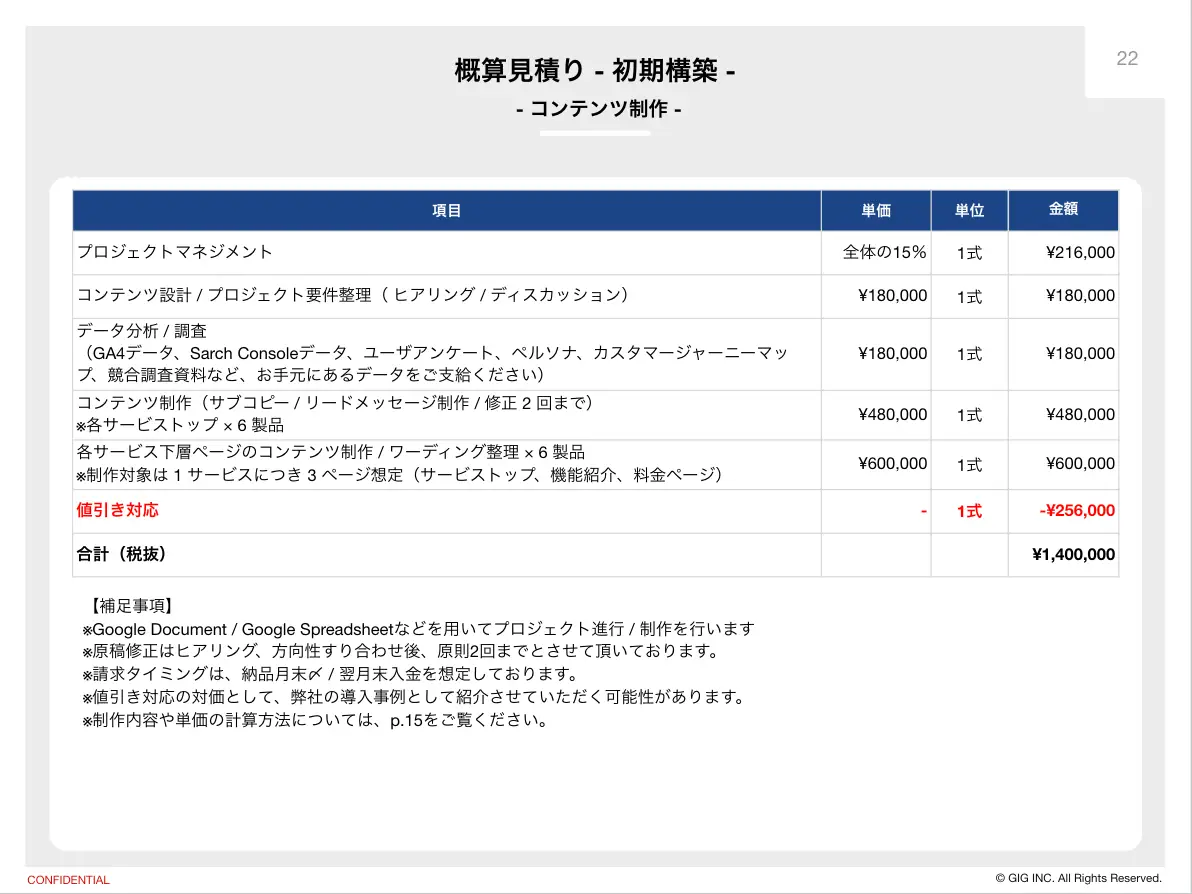The image size is (1192, 894).
Task: Click the 請求タイミングは note line
Action: pos(331,674)
